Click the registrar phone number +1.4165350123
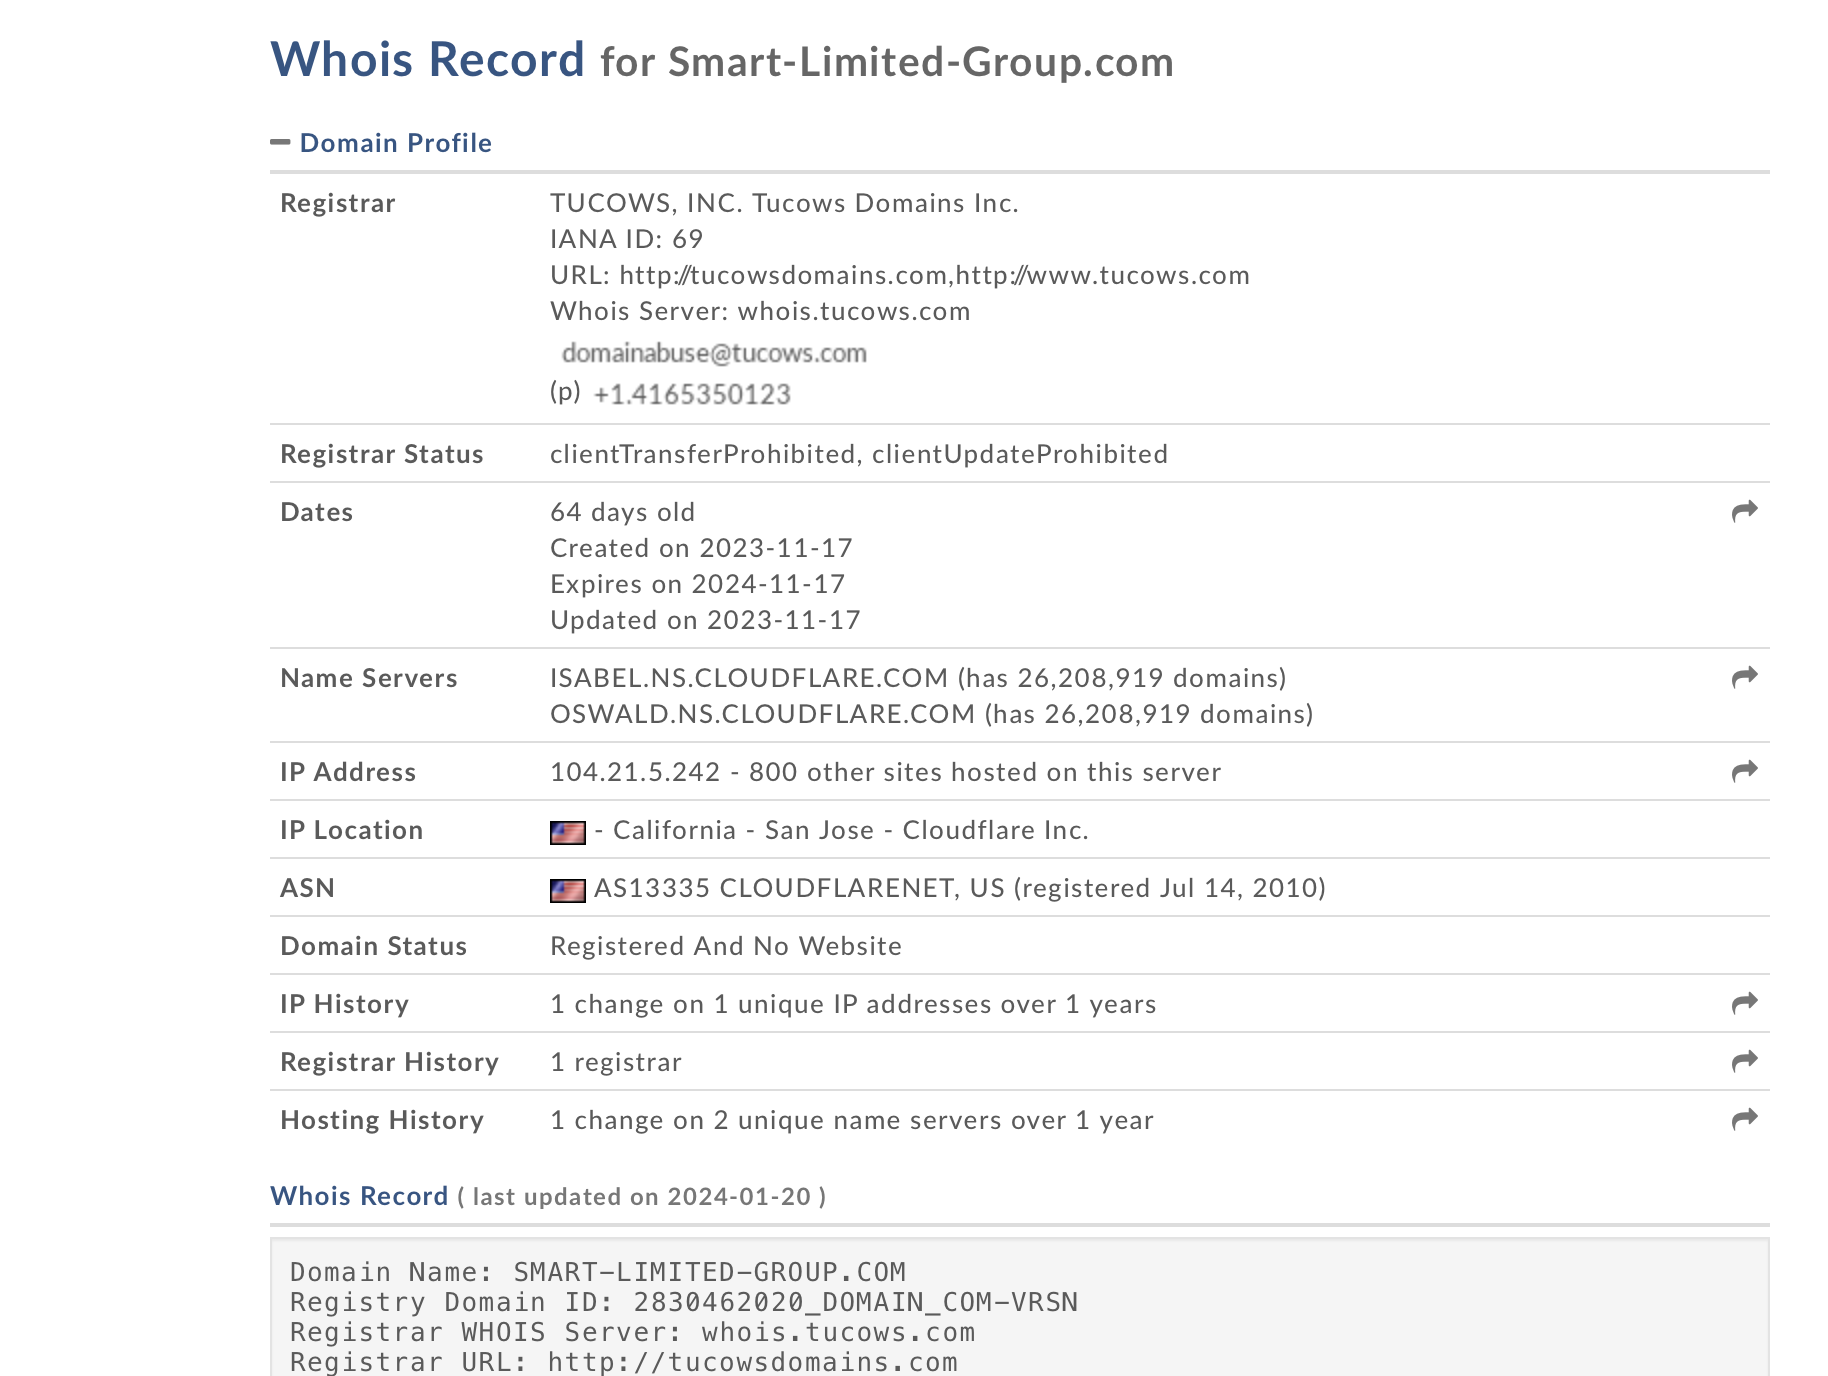The height and width of the screenshot is (1376, 1828). coord(692,394)
